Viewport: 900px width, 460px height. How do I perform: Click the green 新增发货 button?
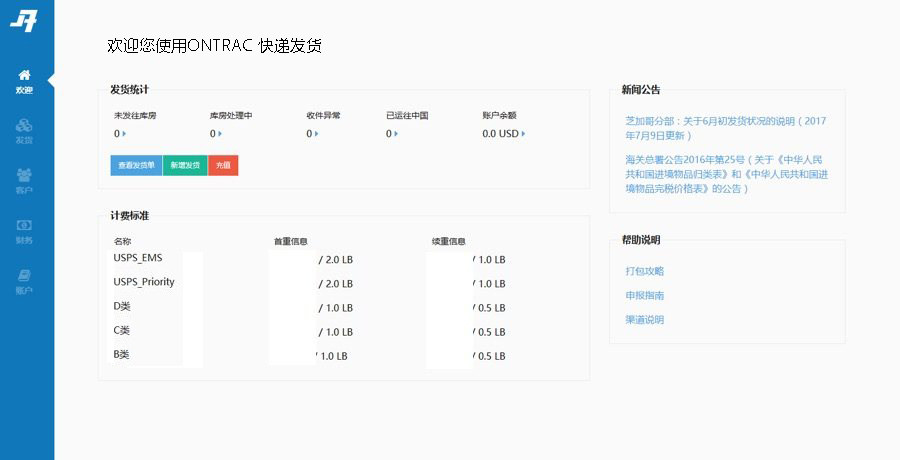click(185, 165)
